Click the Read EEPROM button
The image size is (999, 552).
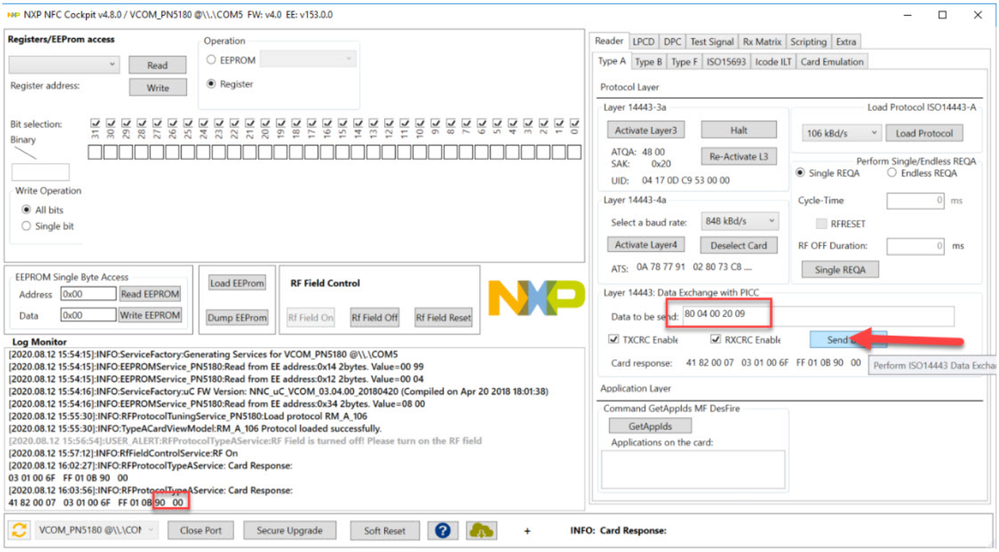coord(150,294)
